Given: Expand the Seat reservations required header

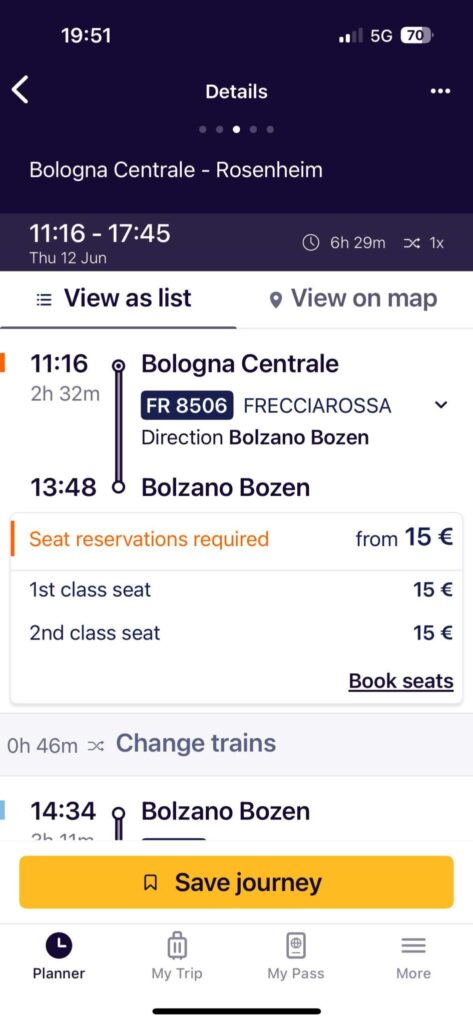Looking at the screenshot, I should tap(236, 539).
